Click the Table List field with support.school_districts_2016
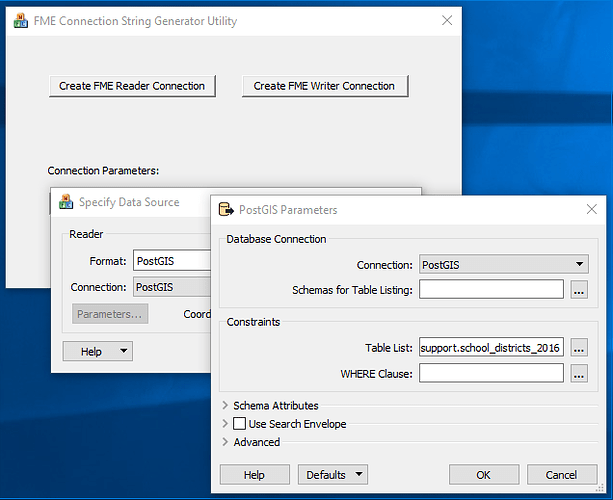This screenshot has width=613, height=500. [491, 347]
